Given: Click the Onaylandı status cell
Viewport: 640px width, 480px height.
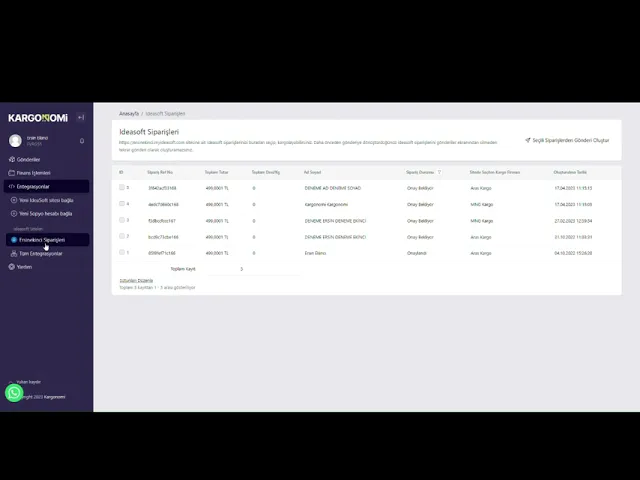Looking at the screenshot, I should (x=417, y=253).
